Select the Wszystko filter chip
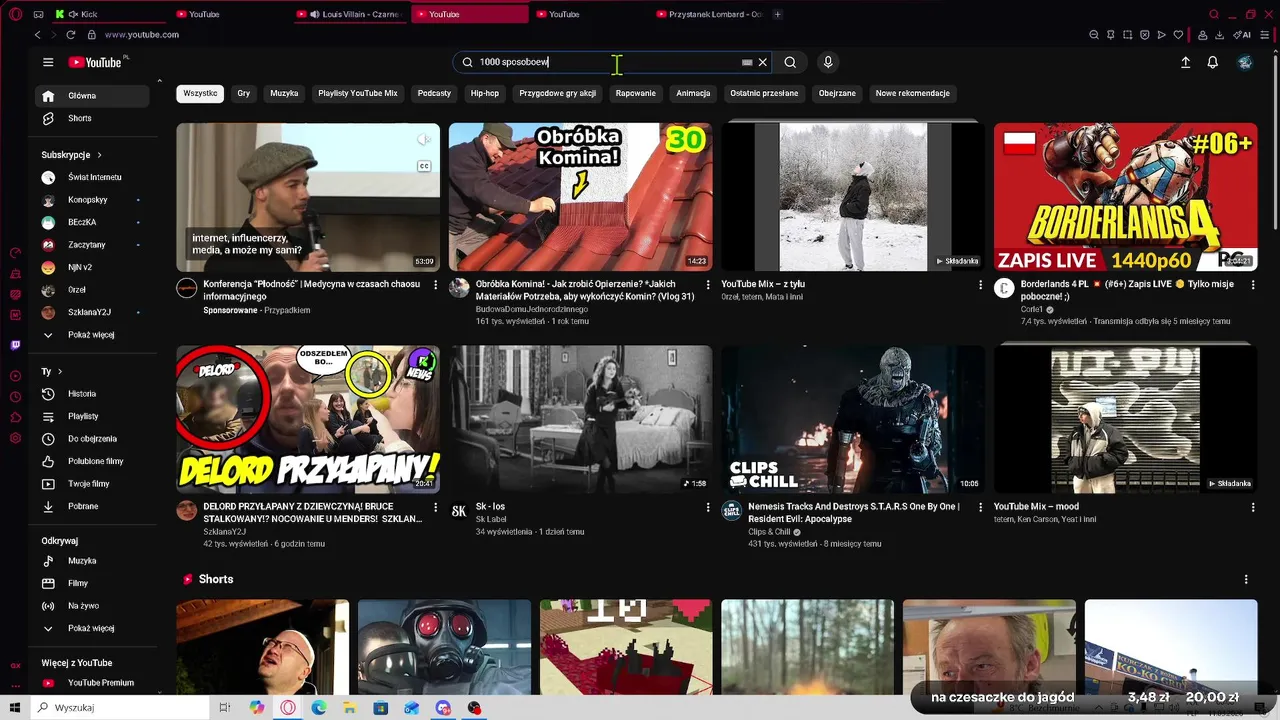Viewport: 1280px width, 720px height. (200, 93)
